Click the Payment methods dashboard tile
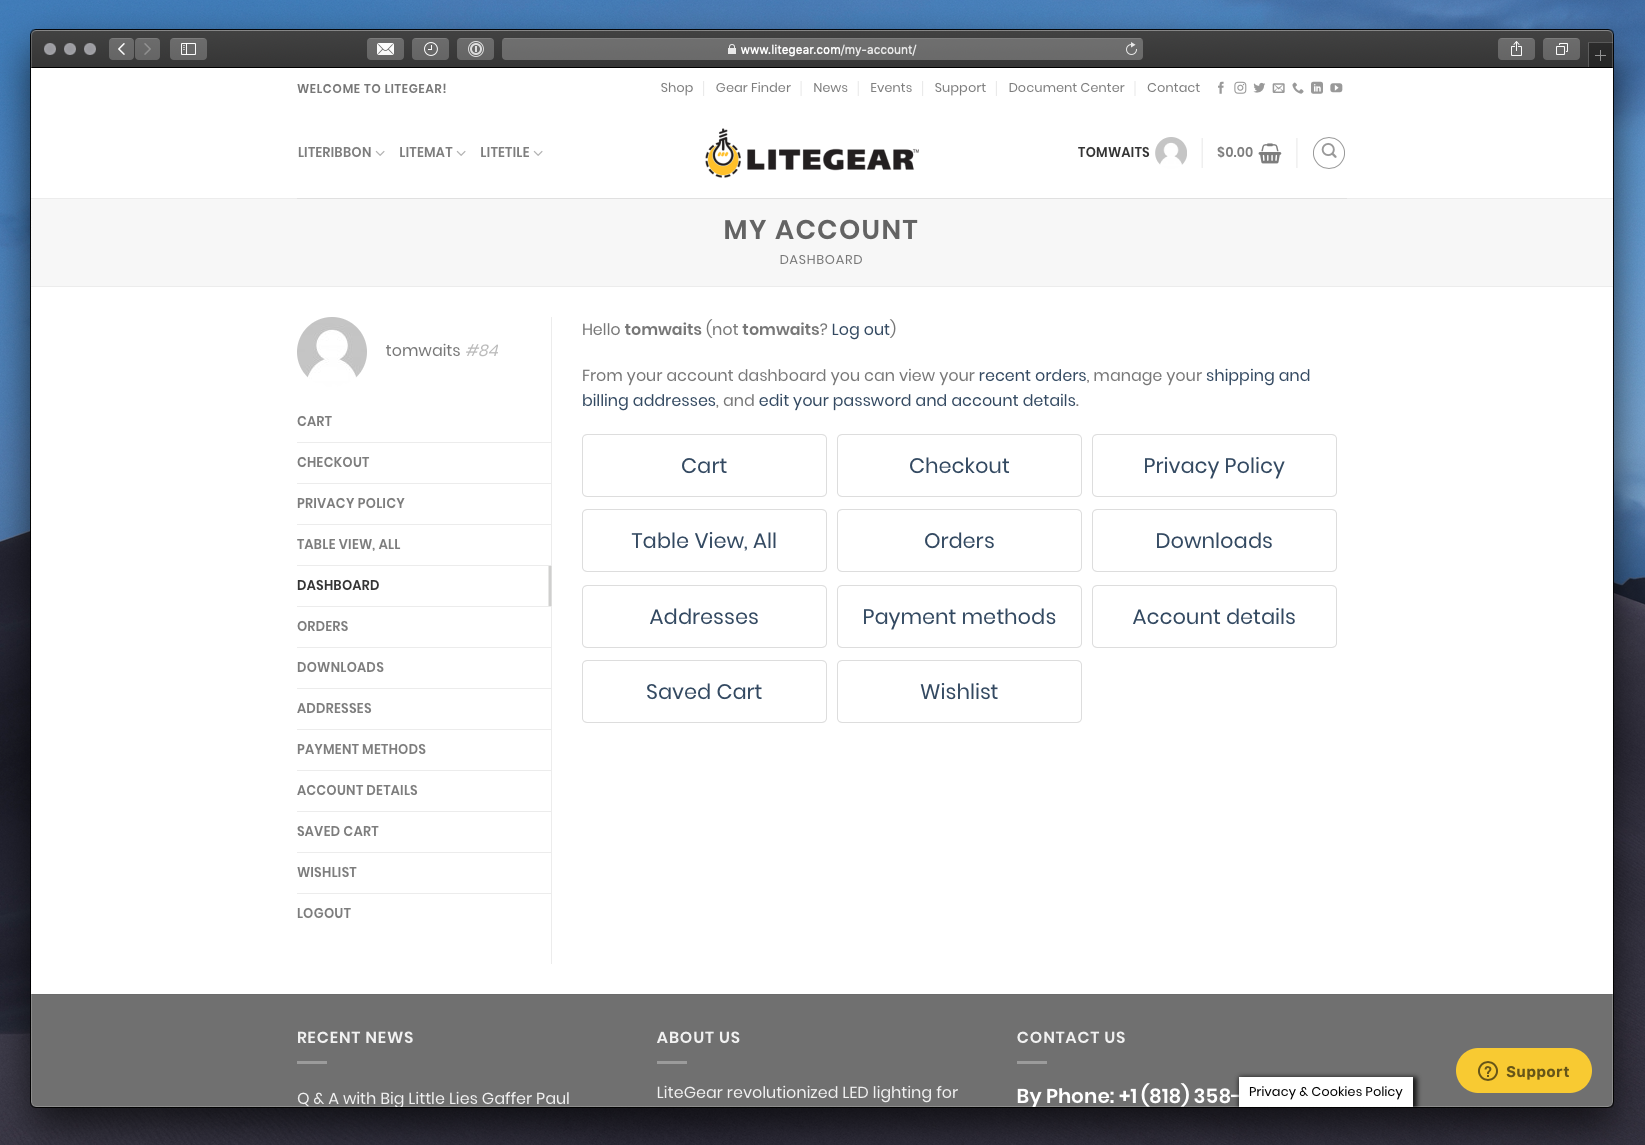1645x1145 pixels. (959, 616)
